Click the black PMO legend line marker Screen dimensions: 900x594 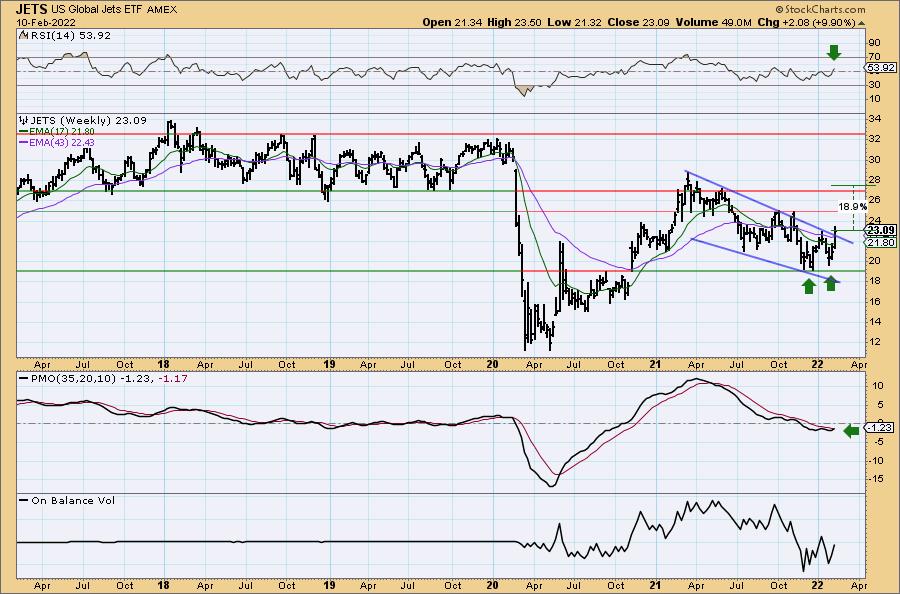24,379
